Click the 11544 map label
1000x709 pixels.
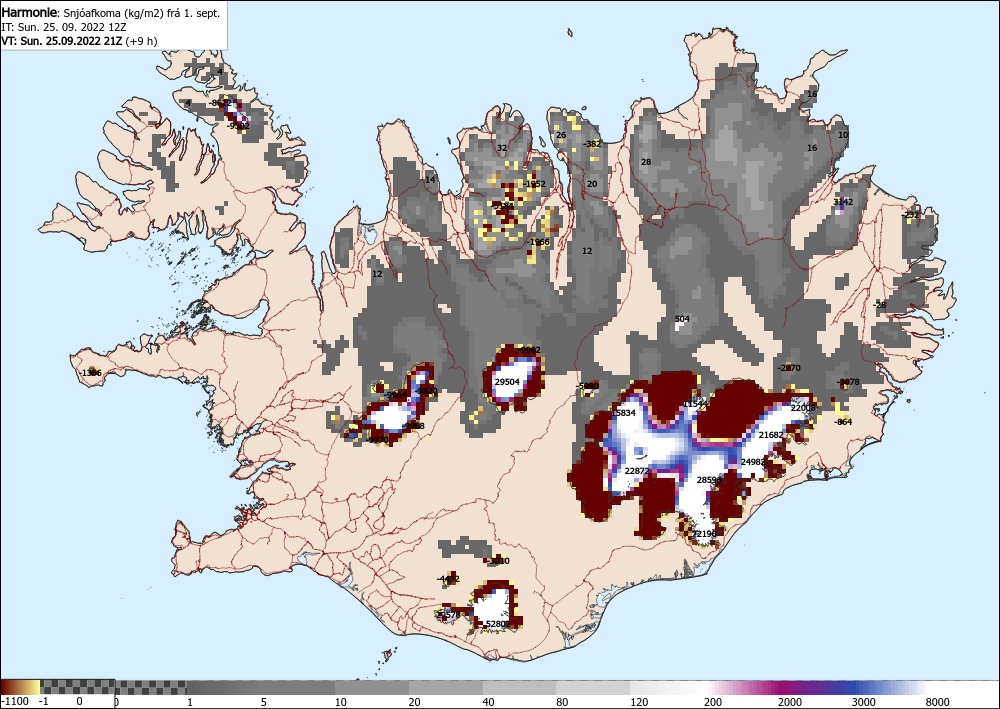coord(695,404)
